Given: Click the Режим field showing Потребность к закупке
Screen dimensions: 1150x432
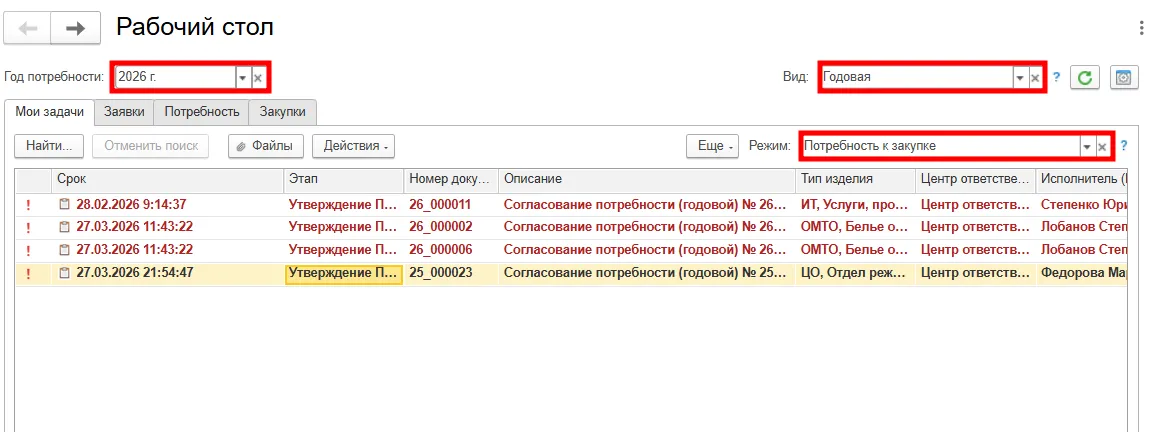Looking at the screenshot, I should coord(940,146).
